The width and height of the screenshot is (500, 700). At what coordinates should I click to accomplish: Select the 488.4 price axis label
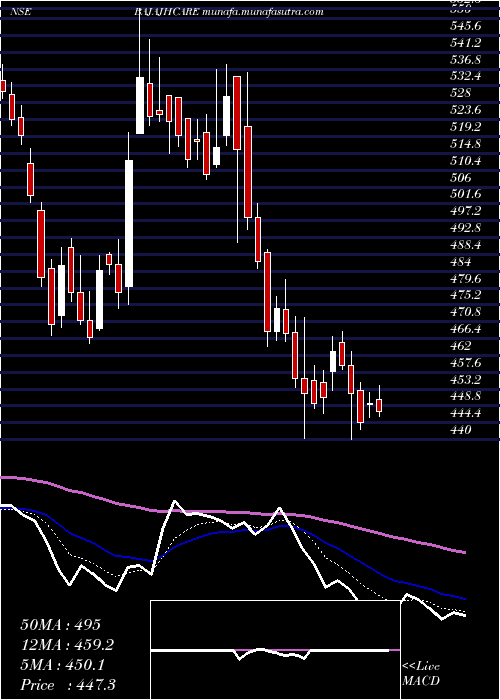tap(465, 245)
